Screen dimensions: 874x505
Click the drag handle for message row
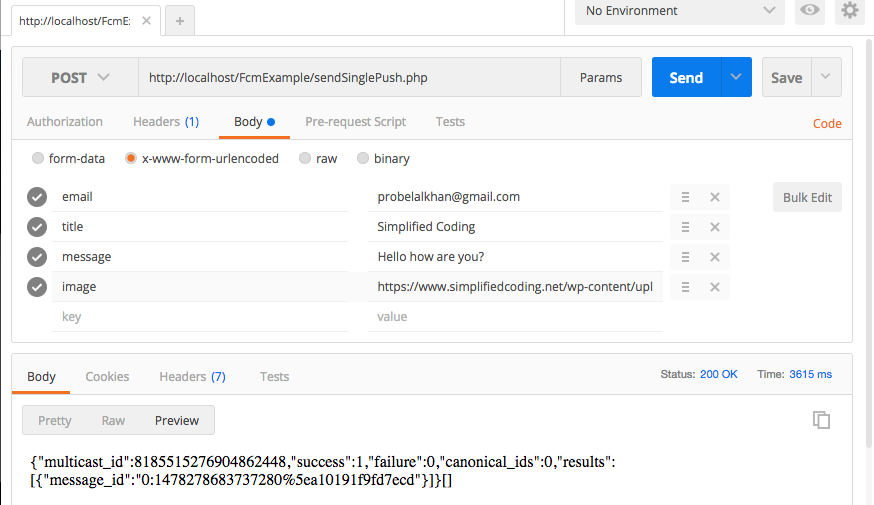coord(685,257)
